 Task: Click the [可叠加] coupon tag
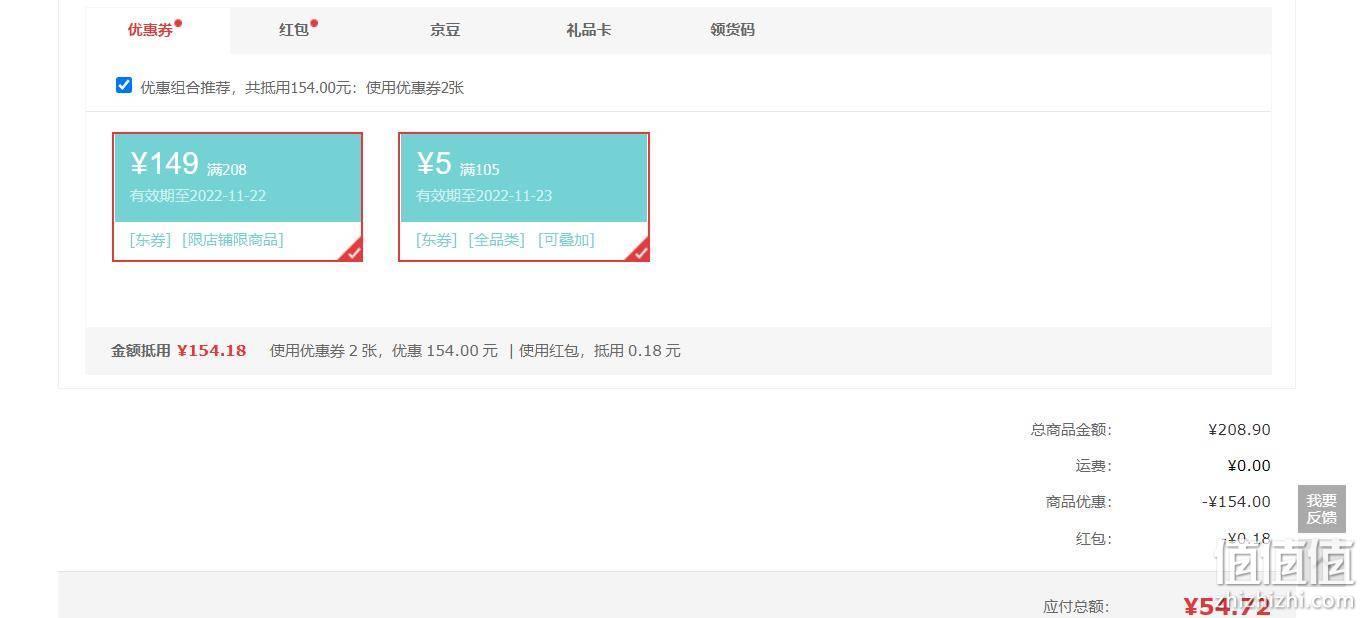(566, 240)
